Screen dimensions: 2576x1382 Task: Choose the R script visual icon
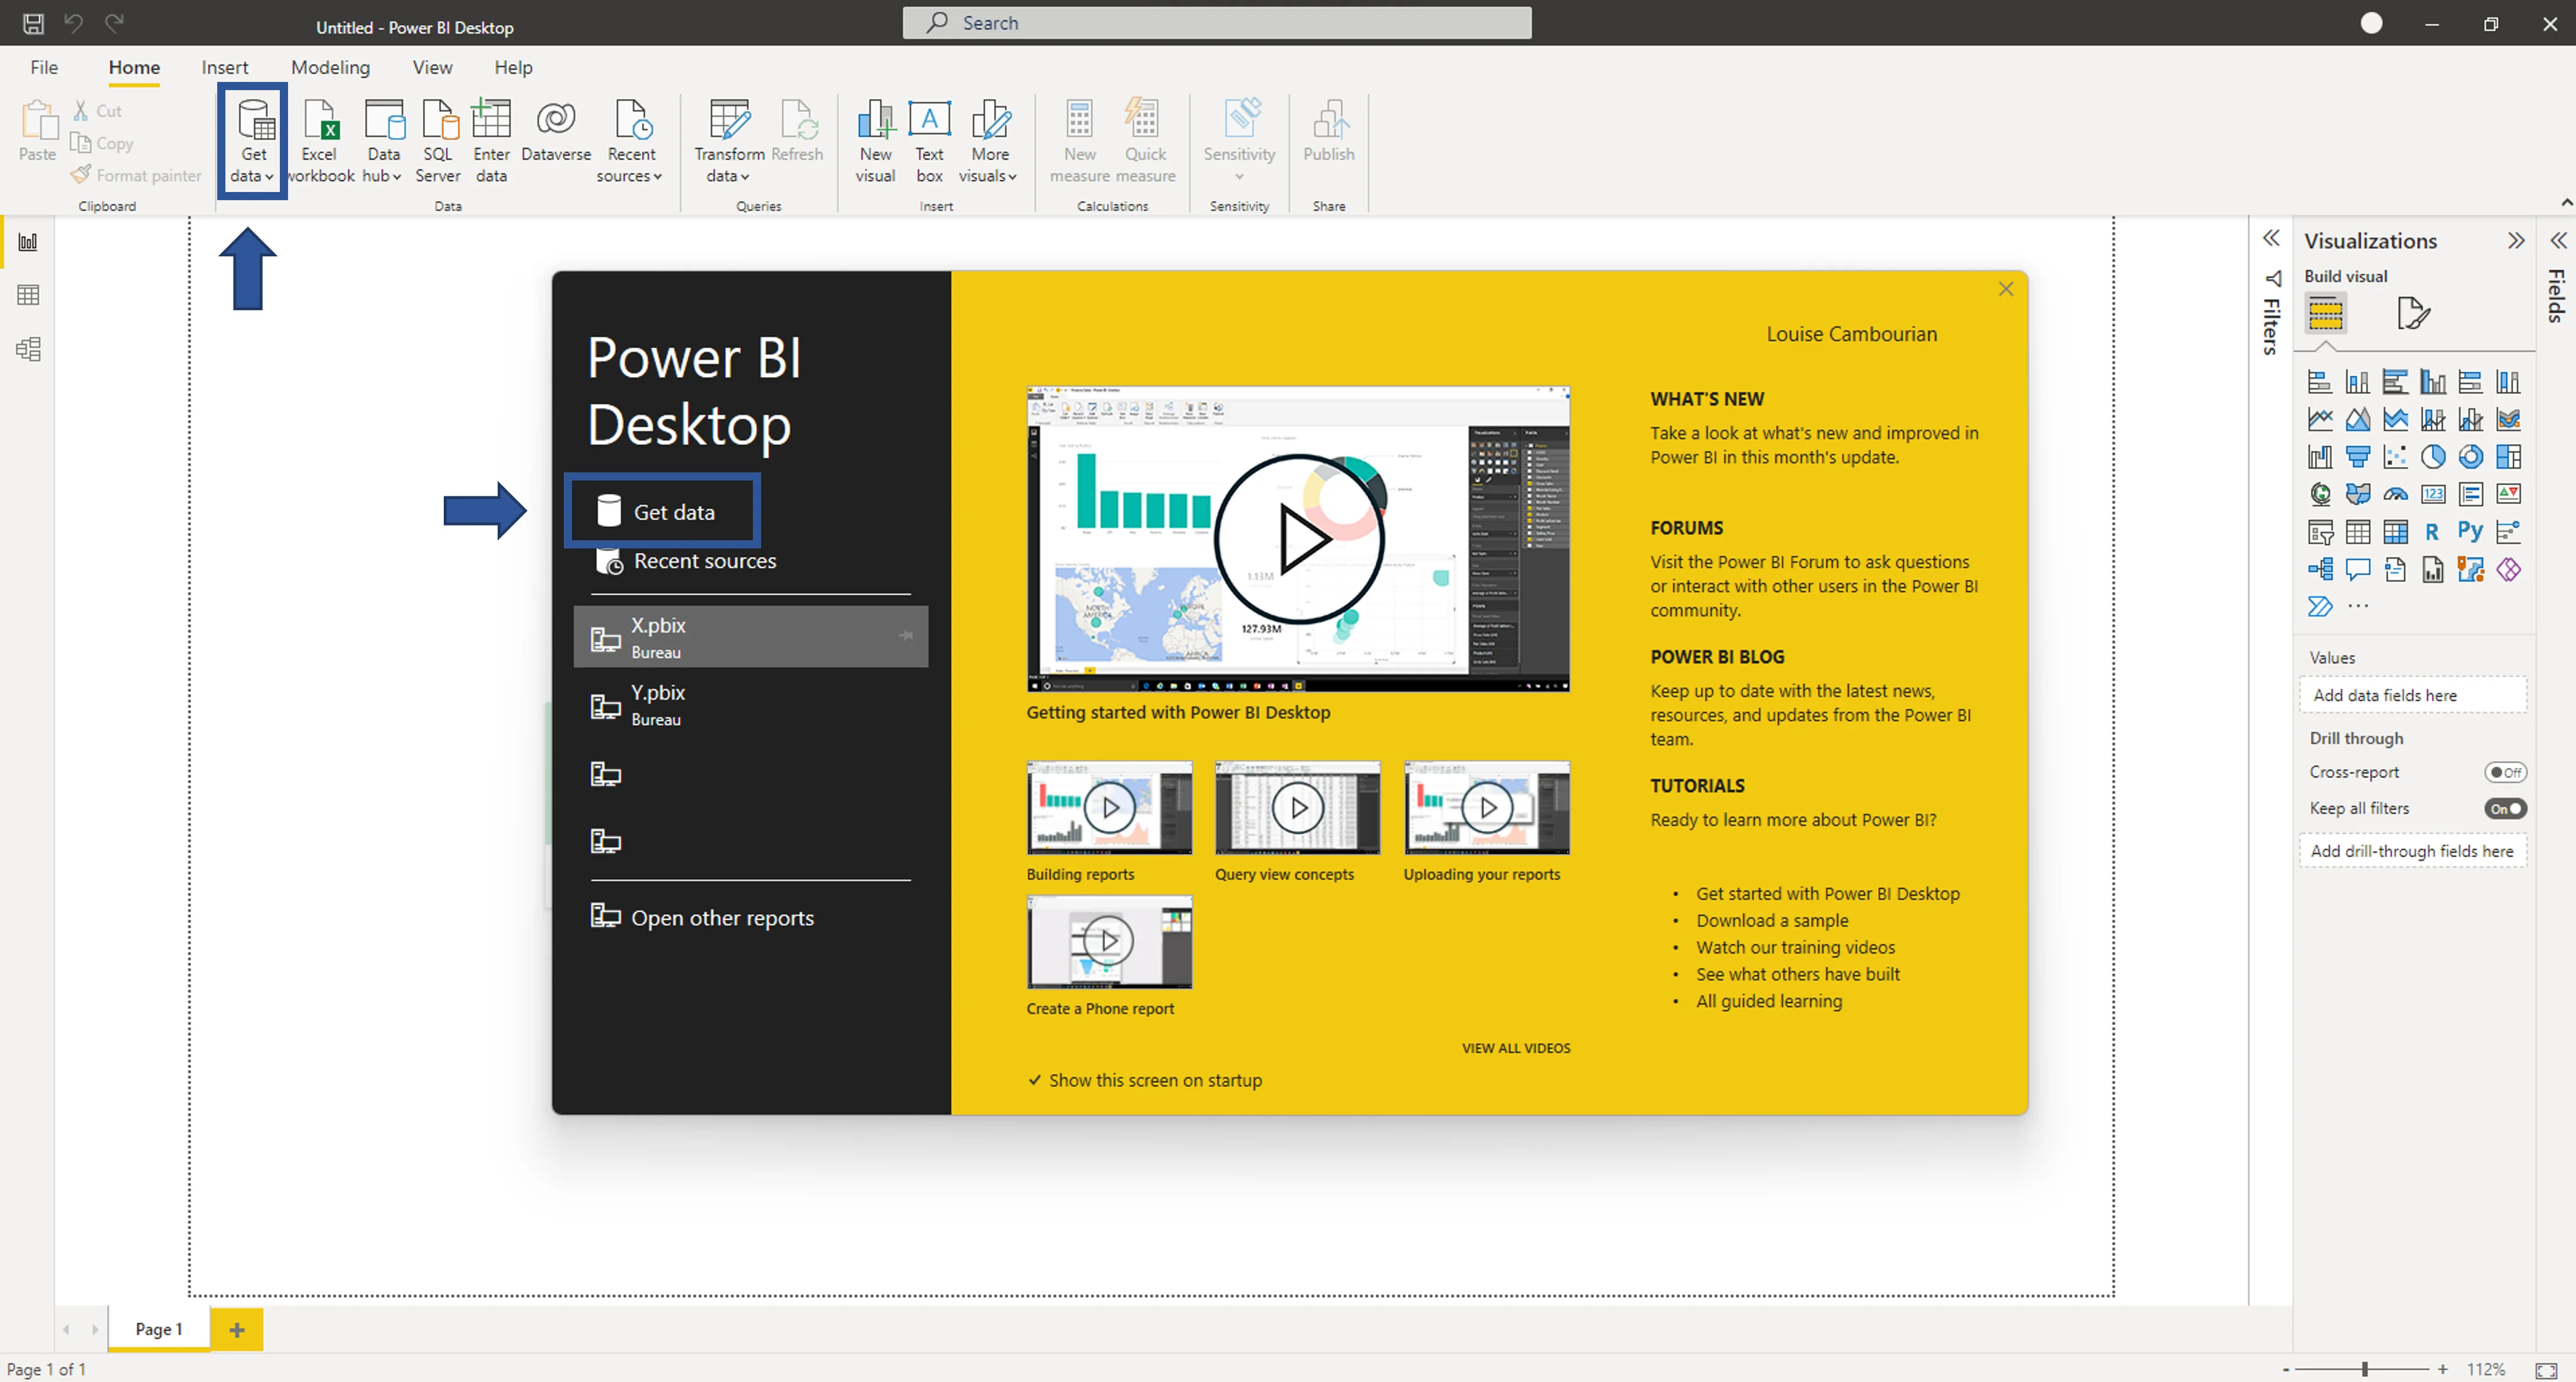pos(2432,532)
